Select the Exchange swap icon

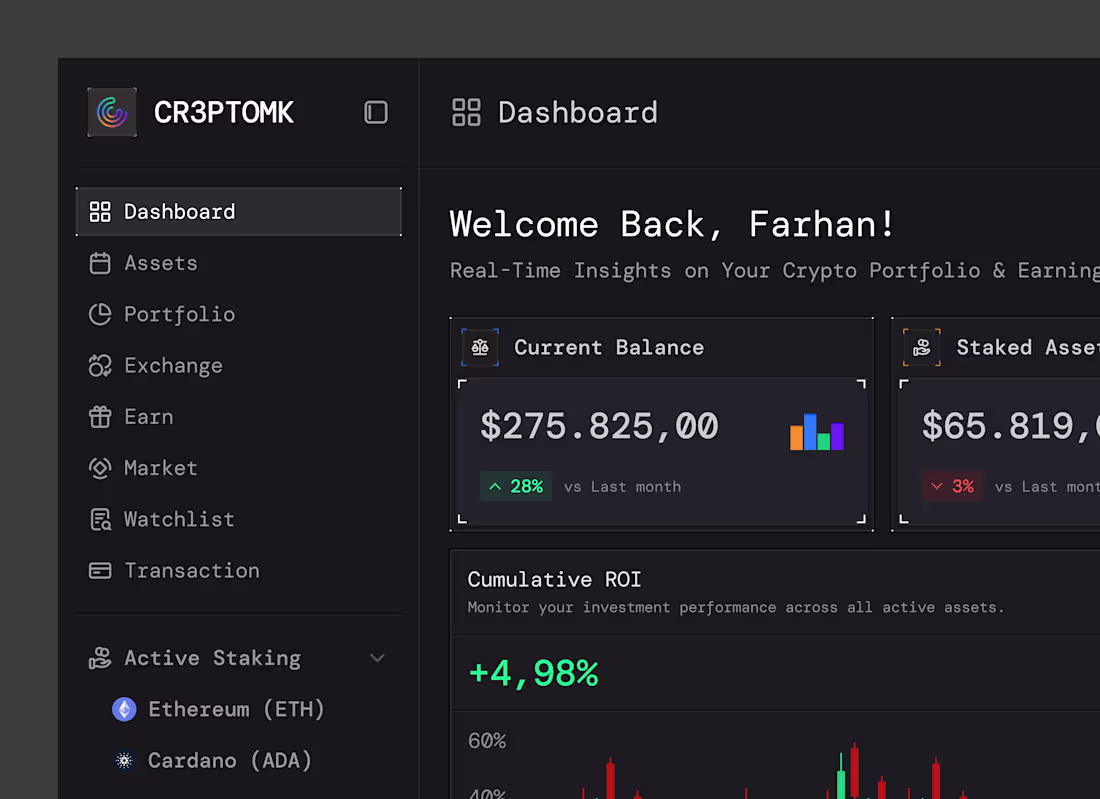click(x=99, y=365)
